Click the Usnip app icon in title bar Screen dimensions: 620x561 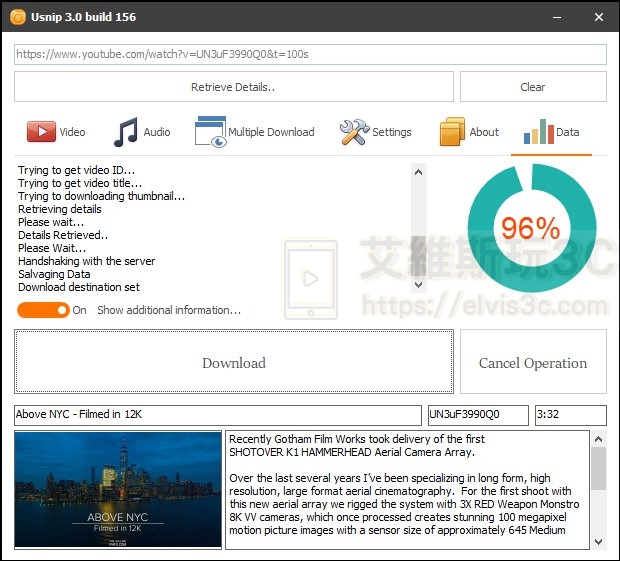pyautogui.click(x=17, y=17)
